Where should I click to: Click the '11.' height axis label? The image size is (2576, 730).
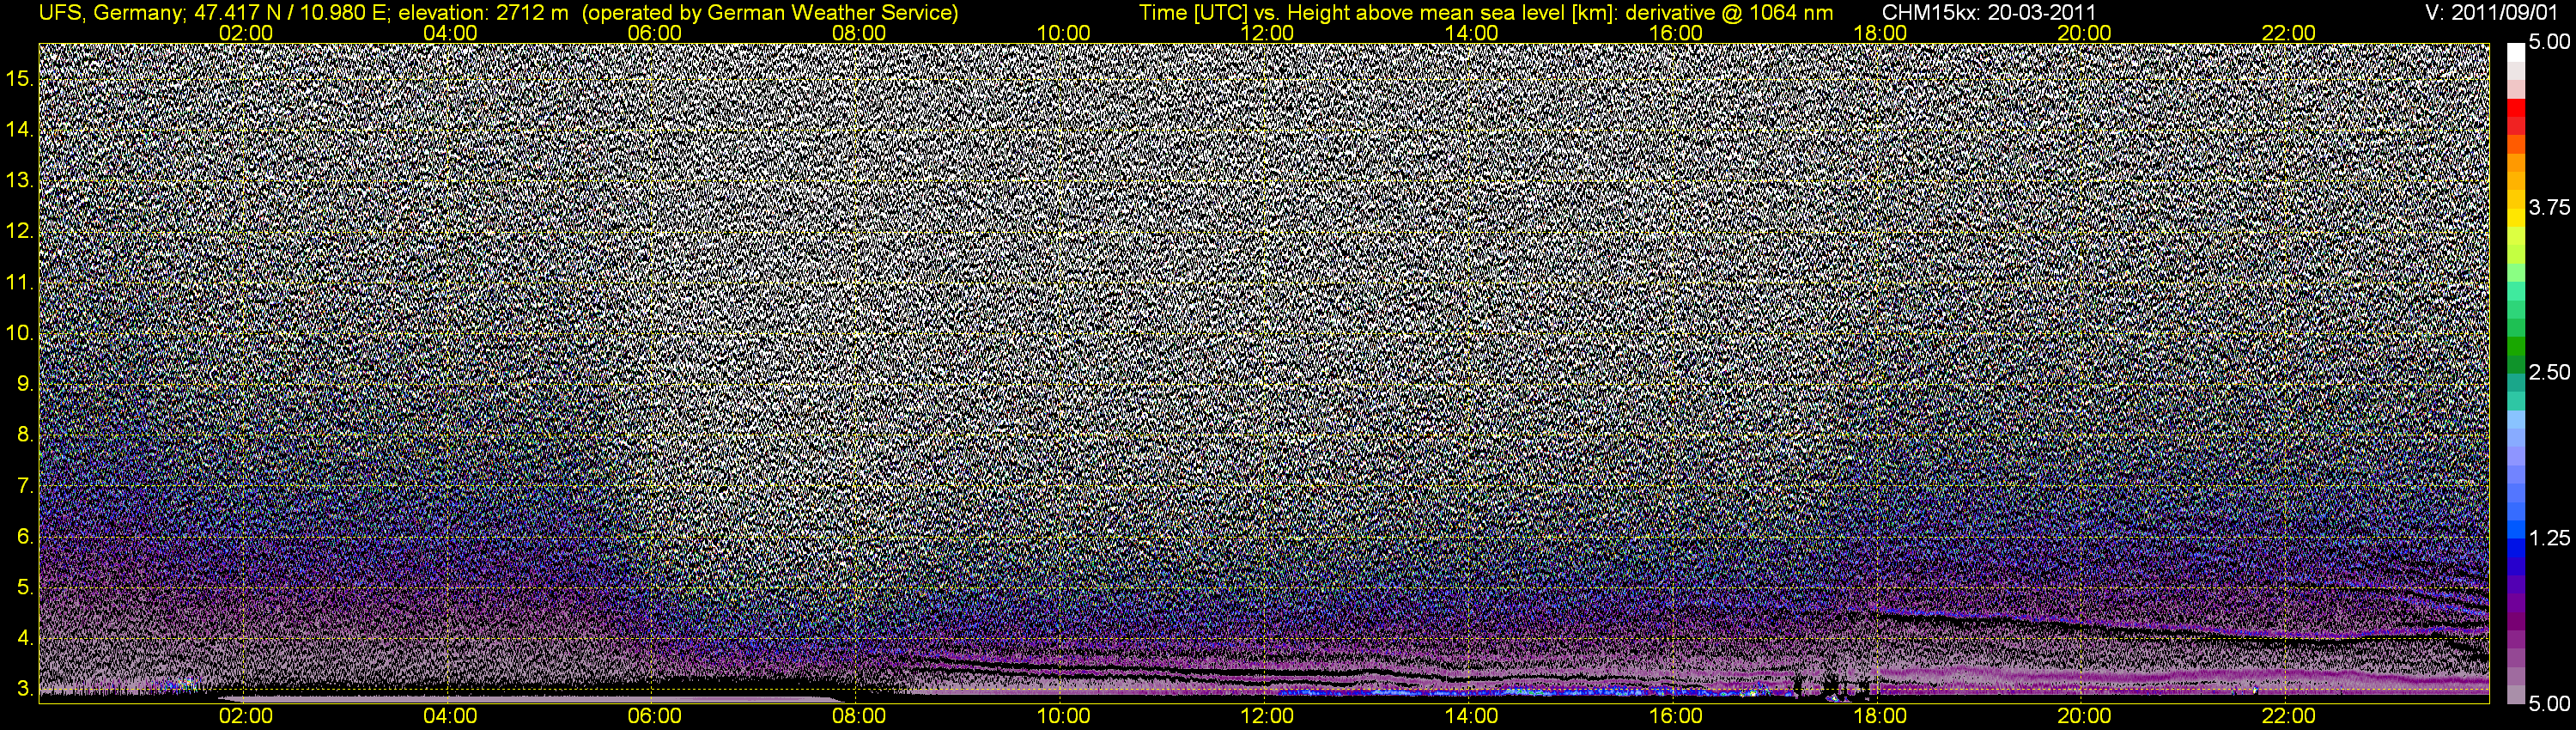(20, 282)
